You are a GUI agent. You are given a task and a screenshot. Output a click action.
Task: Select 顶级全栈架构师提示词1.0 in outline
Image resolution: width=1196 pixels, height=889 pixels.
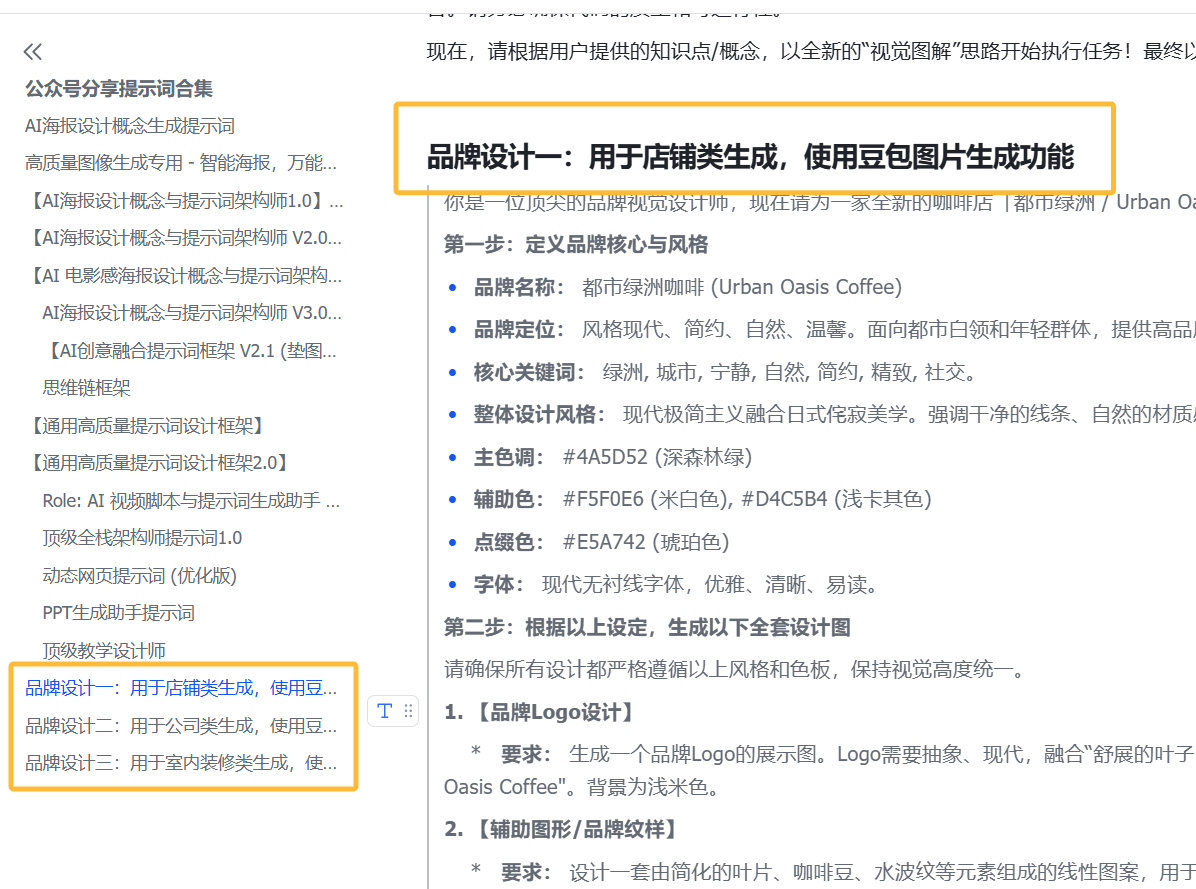[x=142, y=538]
